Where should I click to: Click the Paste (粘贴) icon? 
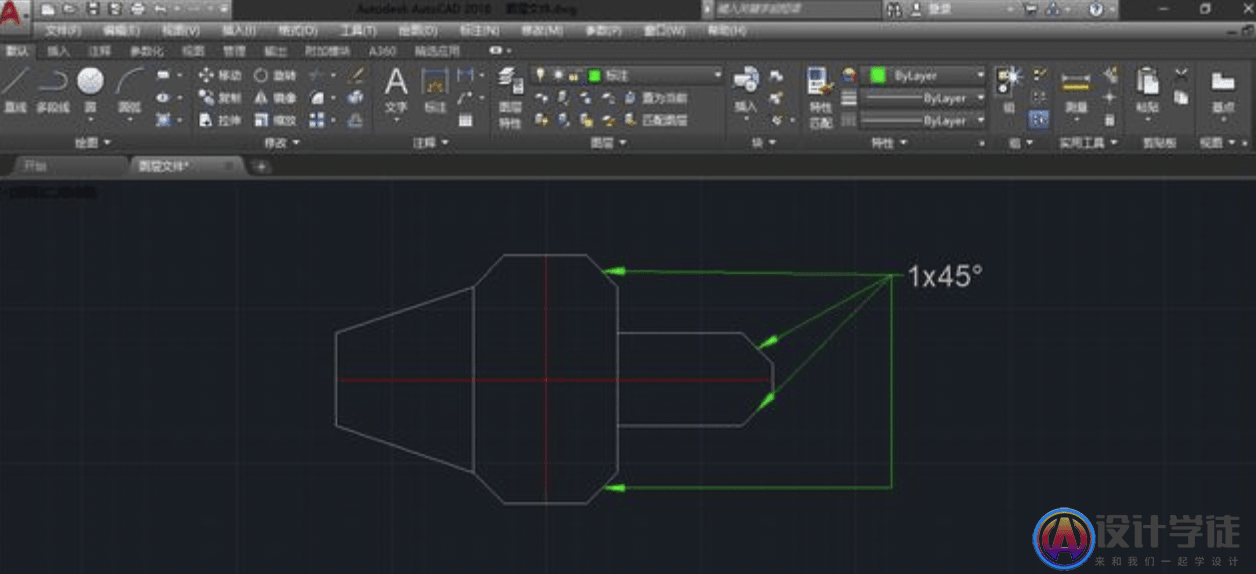pyautogui.click(x=1147, y=89)
